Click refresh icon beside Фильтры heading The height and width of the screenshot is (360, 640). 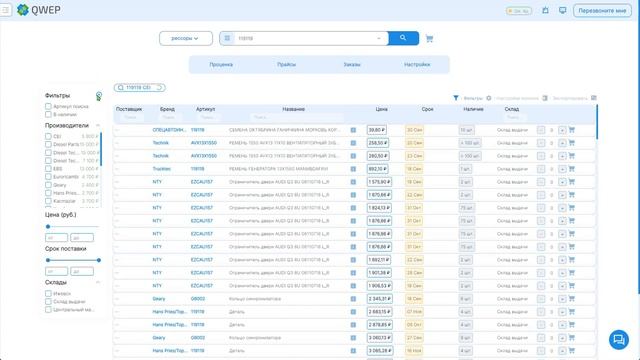tap(99, 96)
